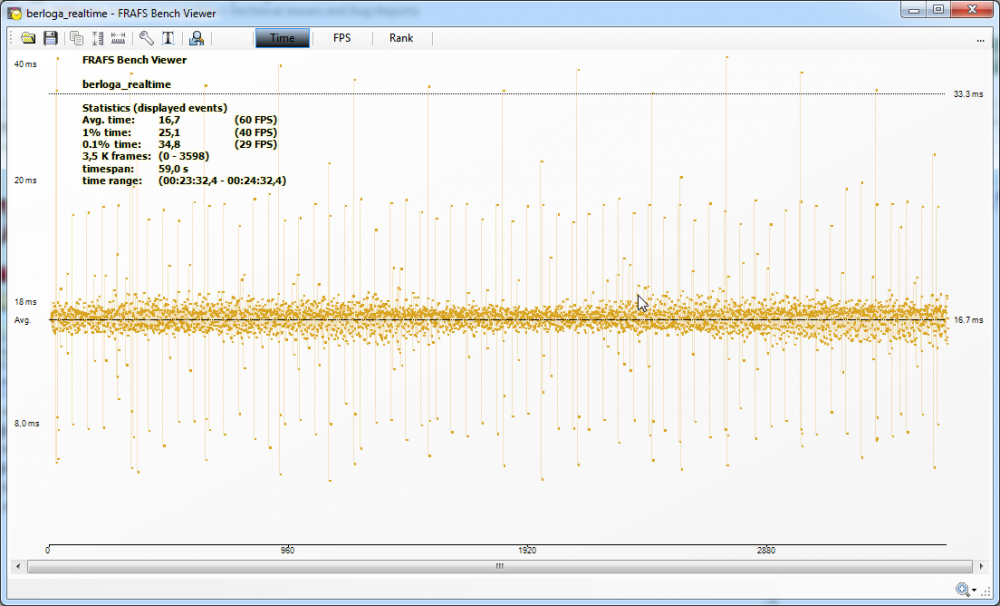This screenshot has width=1000, height=606.
Task: Click the text 'T' font icon
Action: click(x=167, y=38)
